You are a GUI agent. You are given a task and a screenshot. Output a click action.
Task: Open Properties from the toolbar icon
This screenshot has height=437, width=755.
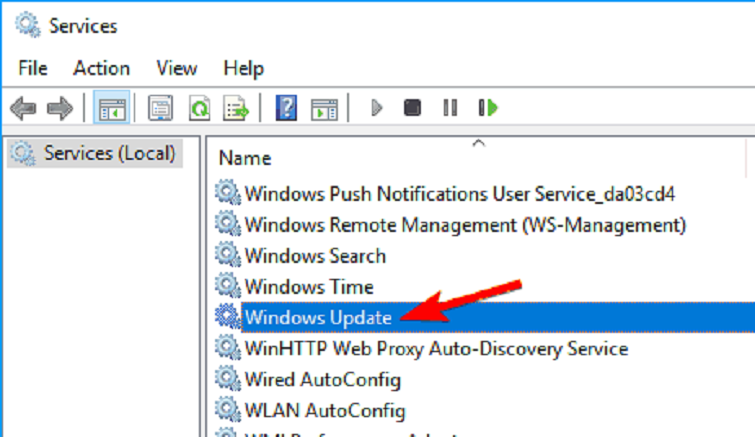(x=159, y=108)
